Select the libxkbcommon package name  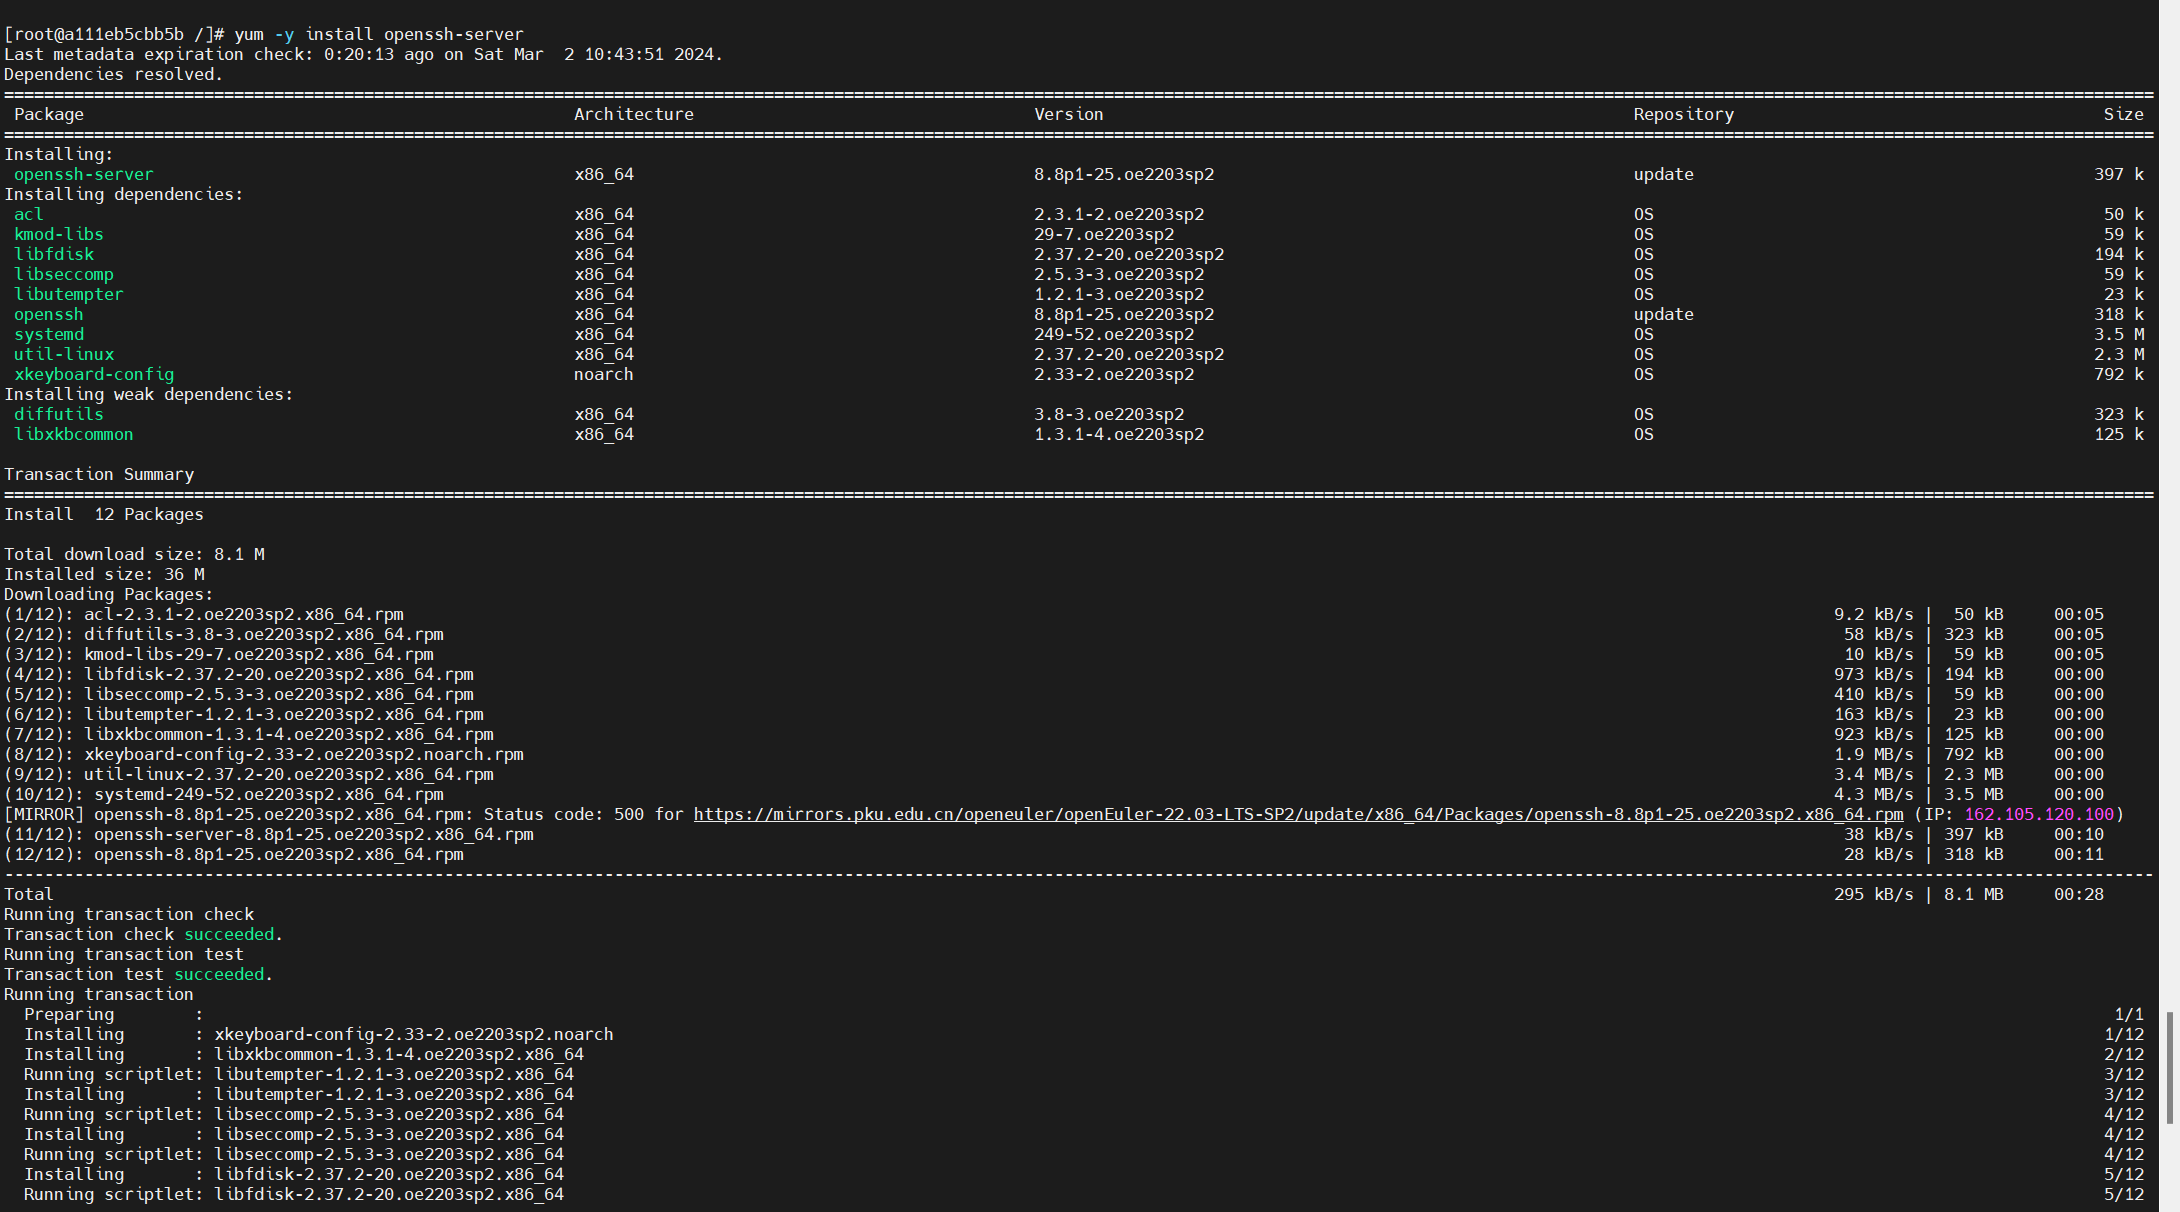click(74, 434)
